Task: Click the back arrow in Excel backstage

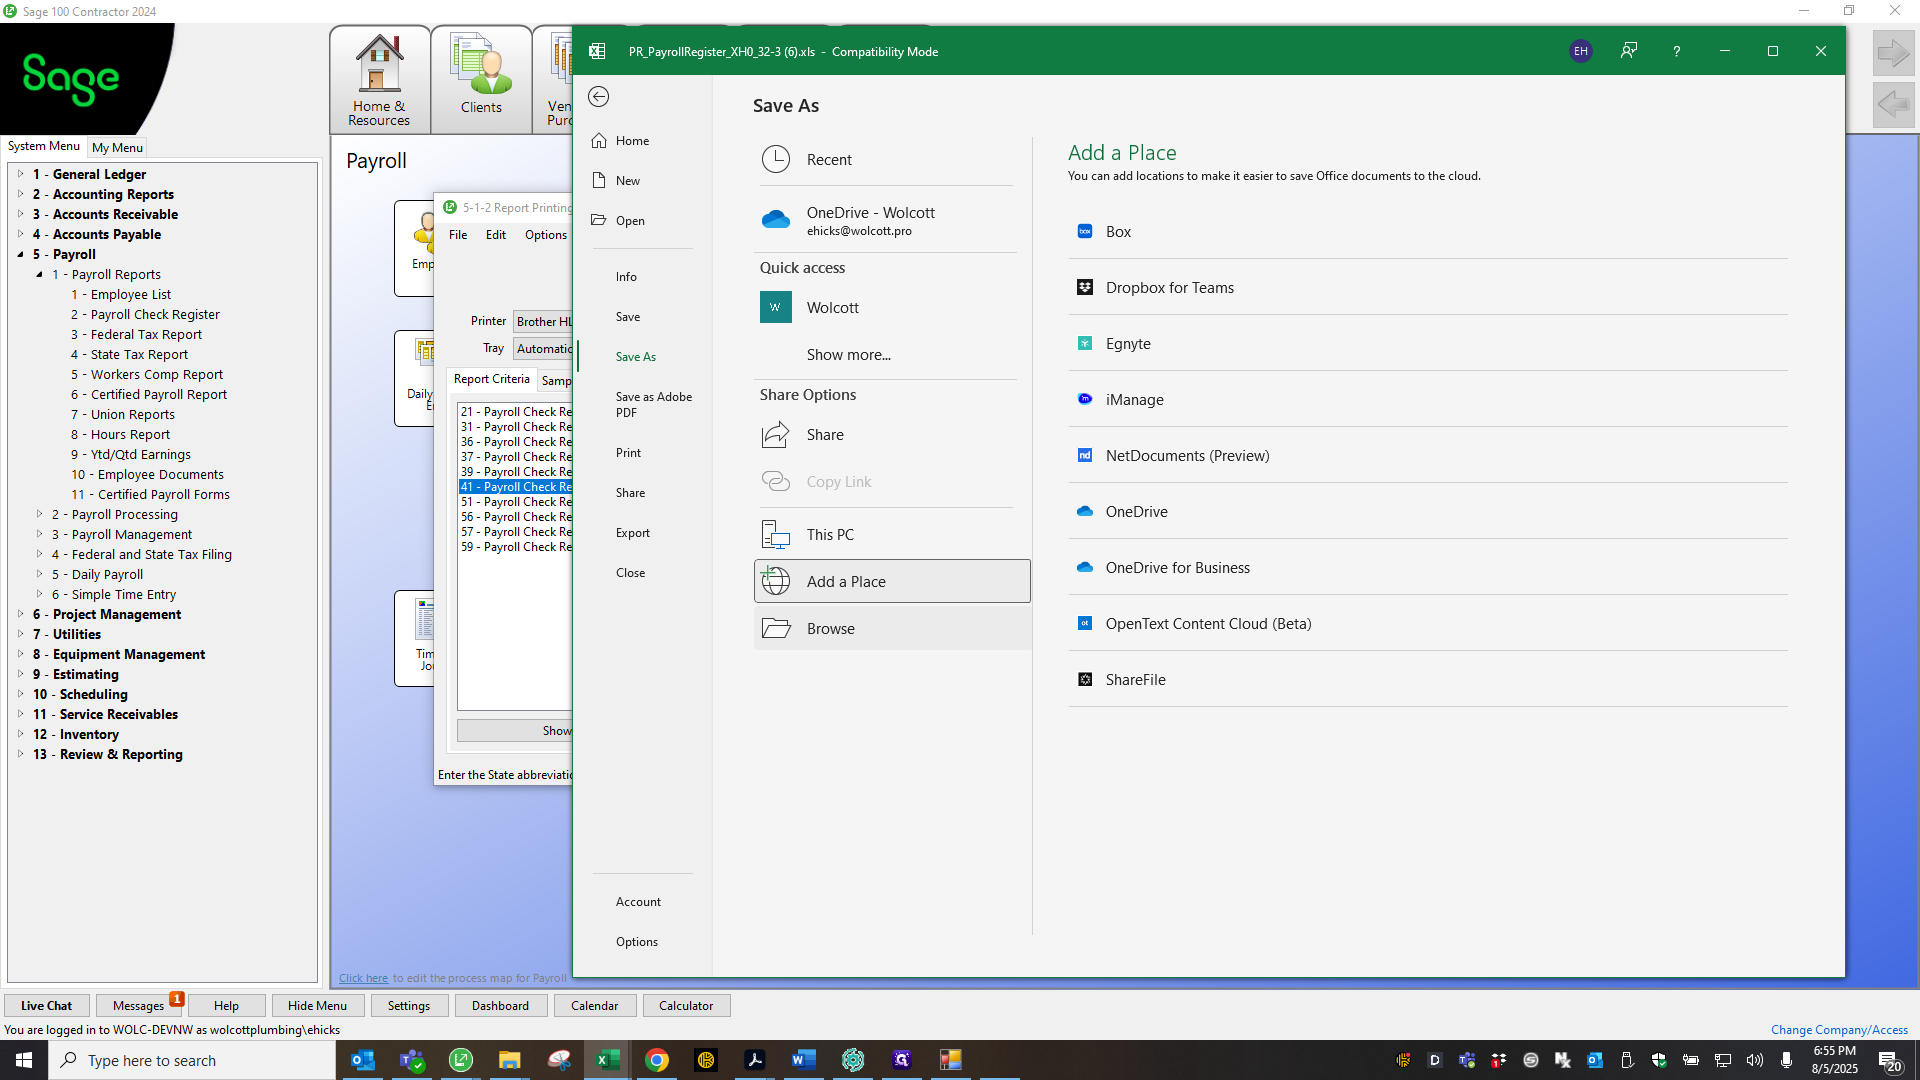Action: 598,96
